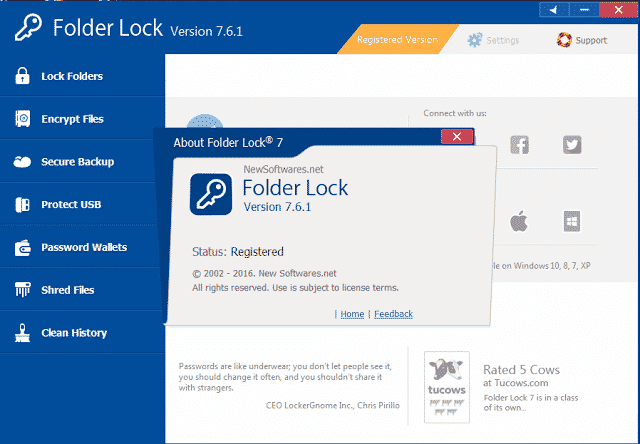
Task: Click the Feedback link in About dialog
Action: tap(393, 314)
